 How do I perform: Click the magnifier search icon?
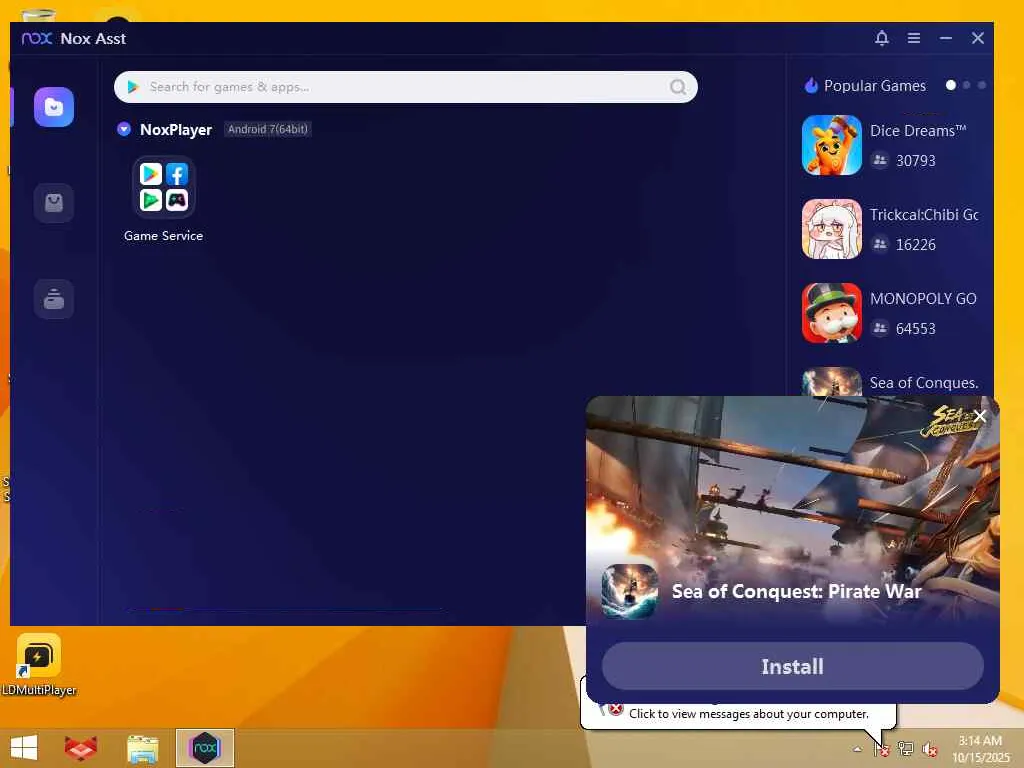click(x=678, y=87)
